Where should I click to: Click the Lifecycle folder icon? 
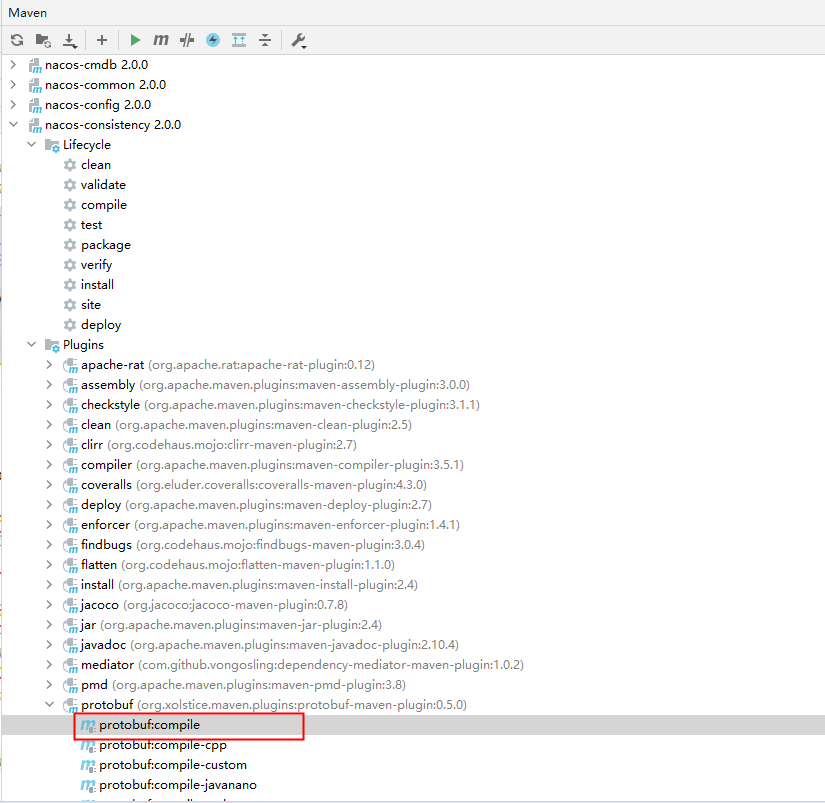click(x=52, y=145)
